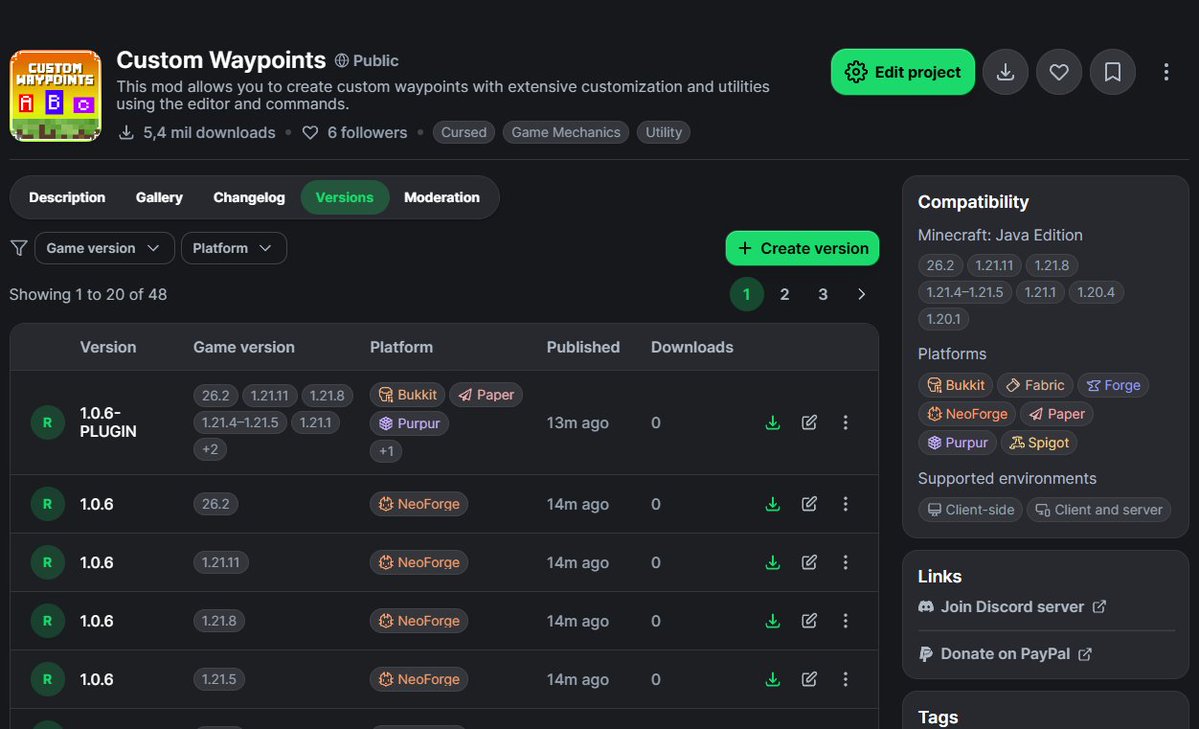Click the 26.2 compatibility version chip

(940, 265)
